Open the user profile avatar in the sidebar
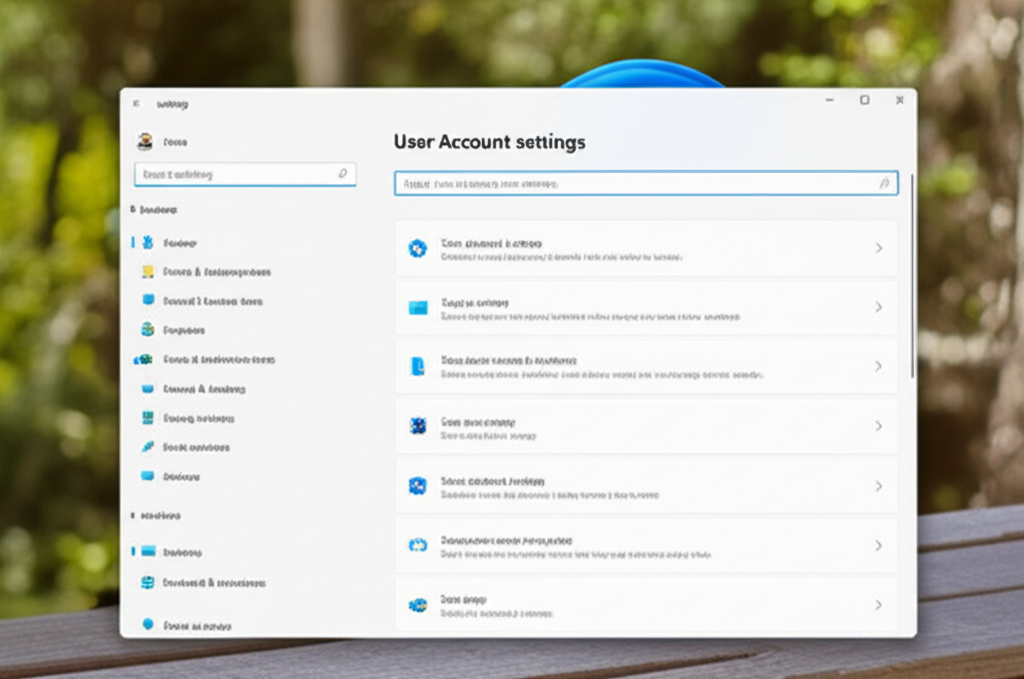This screenshot has height=679, width=1024. point(145,142)
